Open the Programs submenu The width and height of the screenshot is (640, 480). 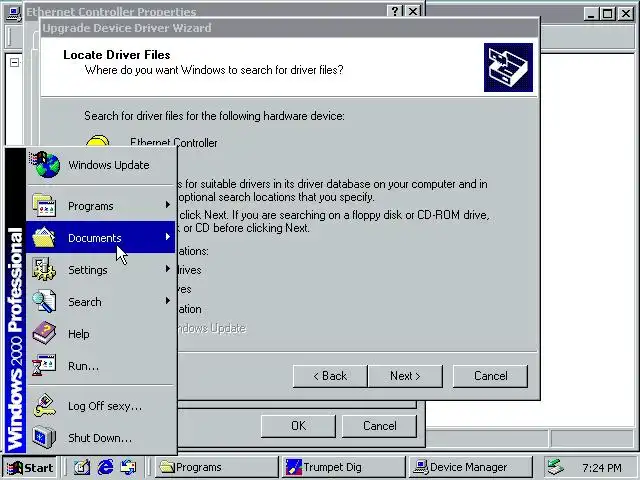[x=101, y=206]
